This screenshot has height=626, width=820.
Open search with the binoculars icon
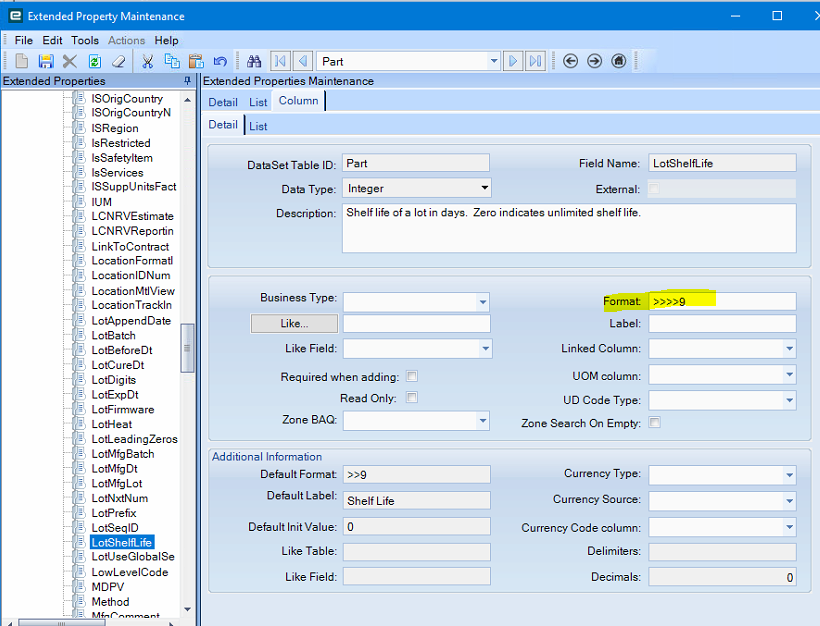coord(254,61)
